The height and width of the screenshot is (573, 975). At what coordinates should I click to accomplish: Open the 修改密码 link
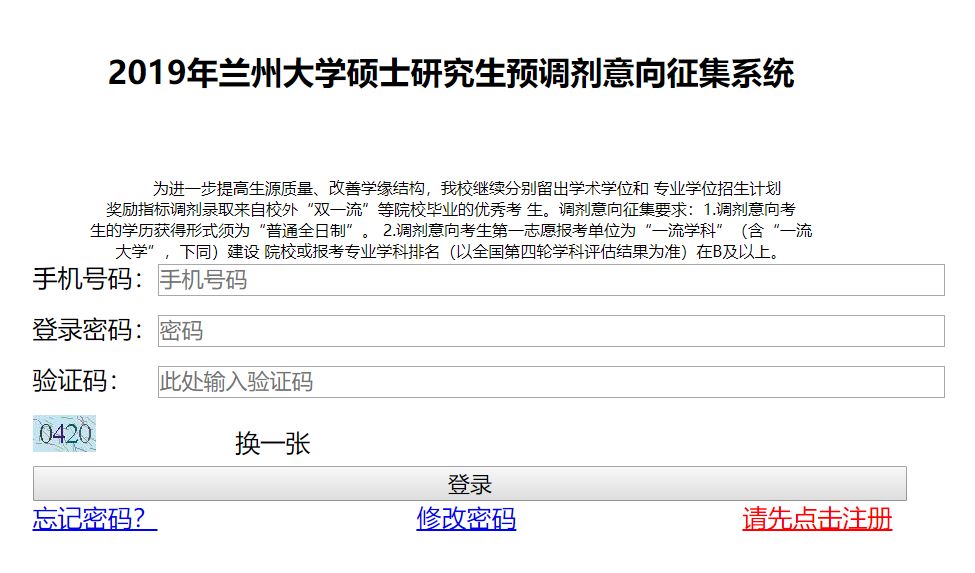(466, 518)
